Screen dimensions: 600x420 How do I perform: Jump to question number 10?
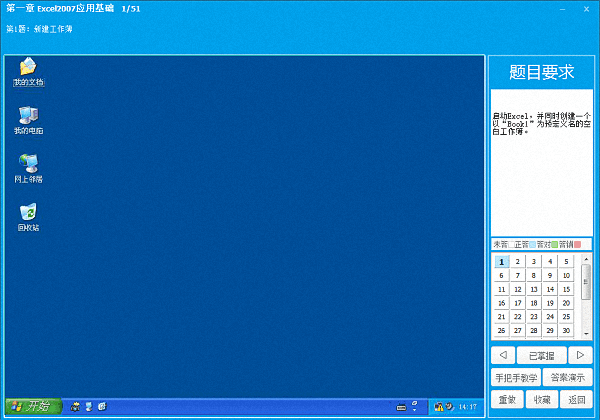point(566,275)
